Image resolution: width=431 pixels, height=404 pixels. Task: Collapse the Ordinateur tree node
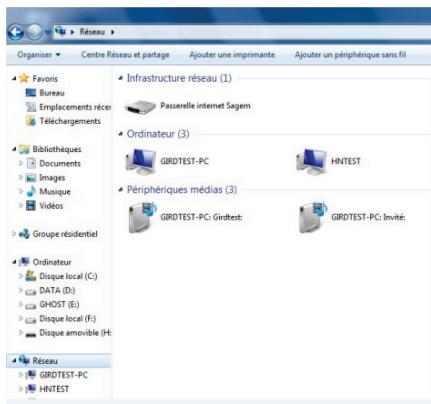click(x=14, y=262)
